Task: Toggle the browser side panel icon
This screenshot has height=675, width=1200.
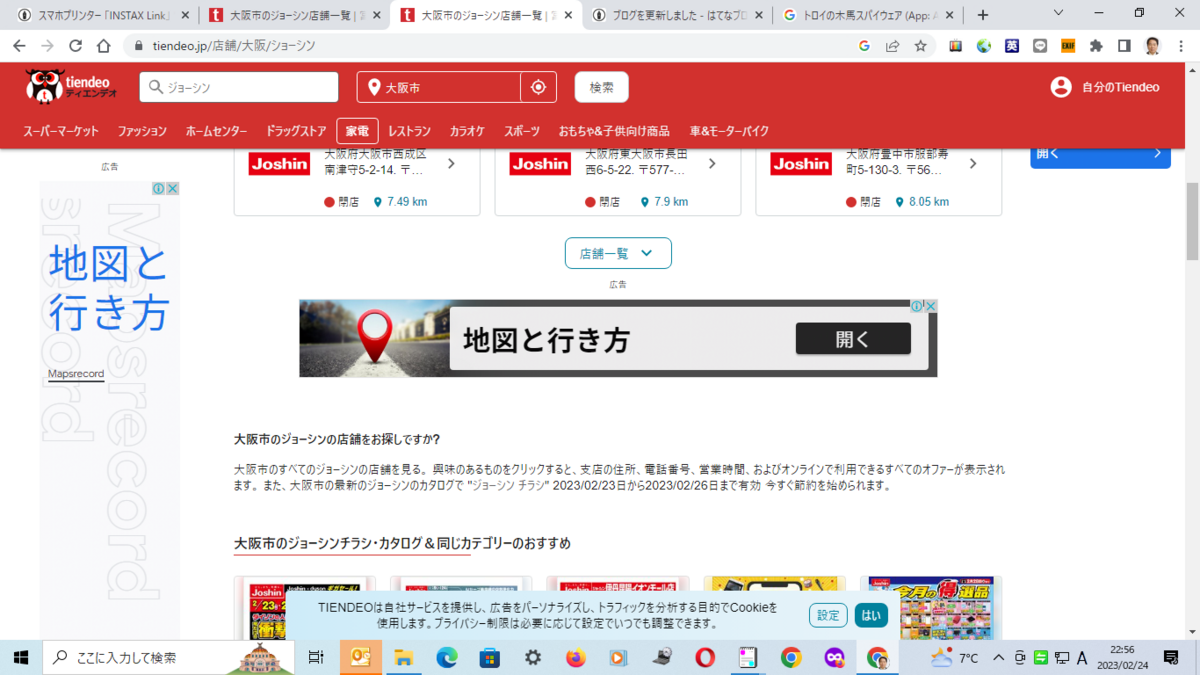Action: [1124, 46]
